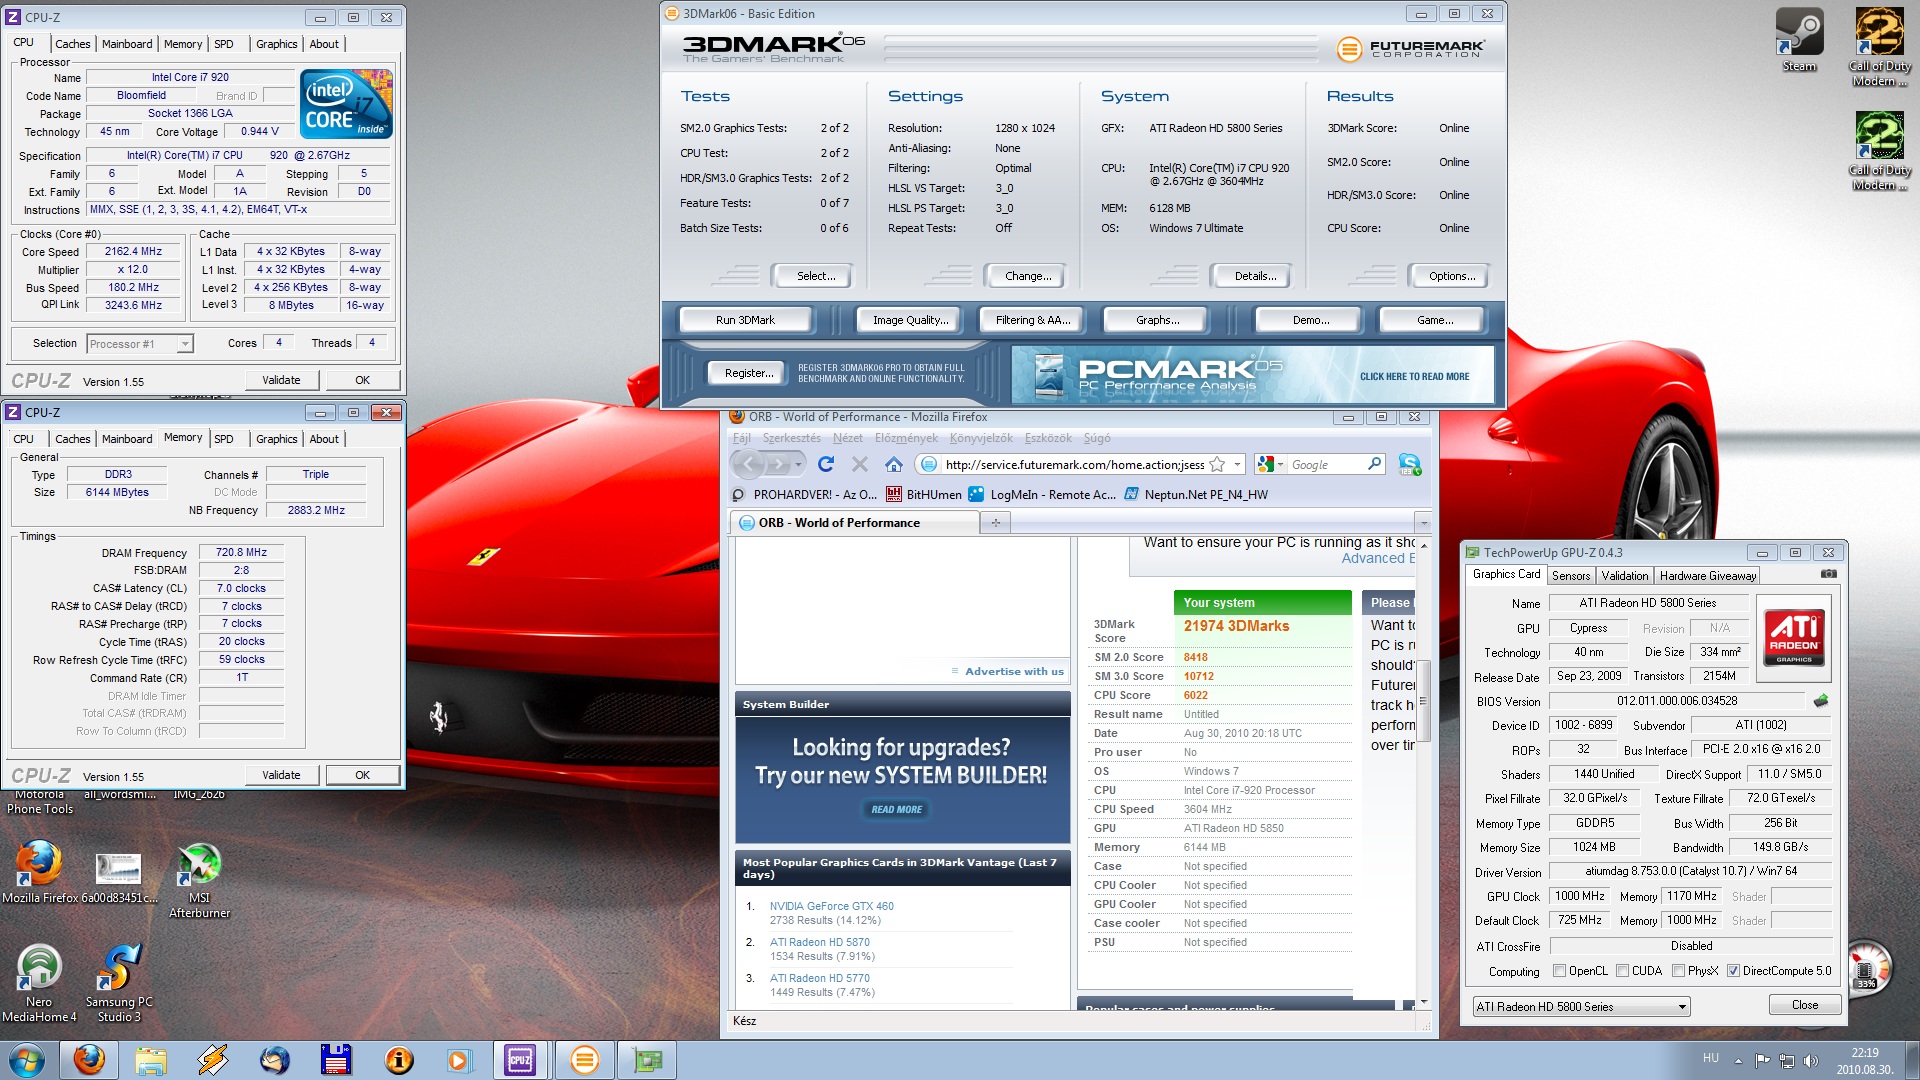The image size is (1920, 1080).
Task: Open a new Firefox tab with plus button
Action: point(996,522)
